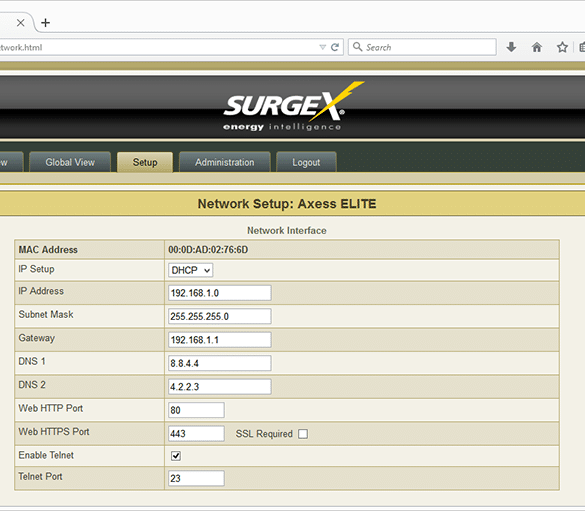Click the Web HTTPS Port label
Screen dimensions: 585x511
[x=54, y=432]
